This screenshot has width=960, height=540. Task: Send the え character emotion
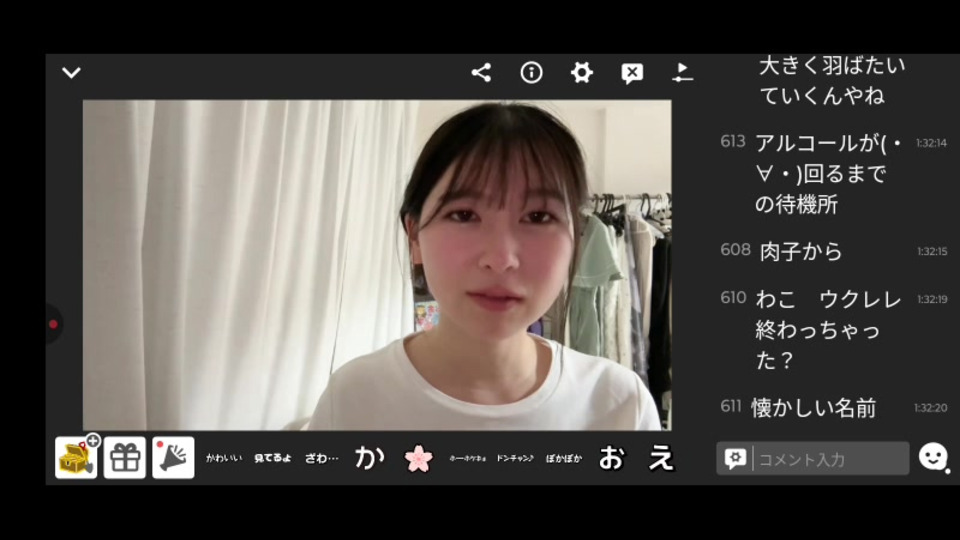click(x=661, y=458)
